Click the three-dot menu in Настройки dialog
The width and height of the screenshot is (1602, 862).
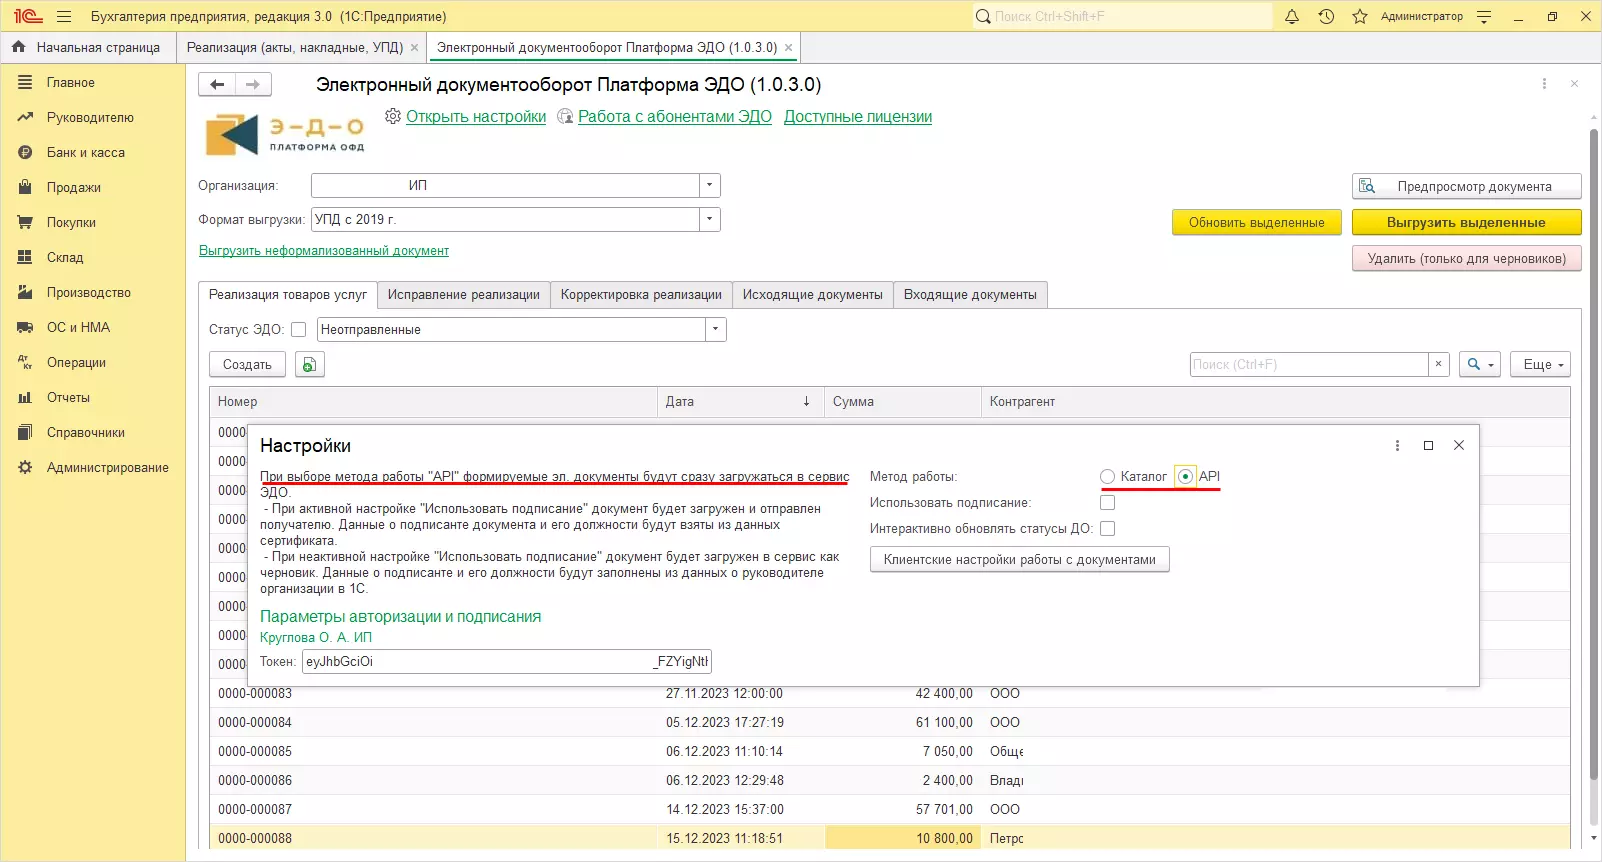(x=1397, y=446)
